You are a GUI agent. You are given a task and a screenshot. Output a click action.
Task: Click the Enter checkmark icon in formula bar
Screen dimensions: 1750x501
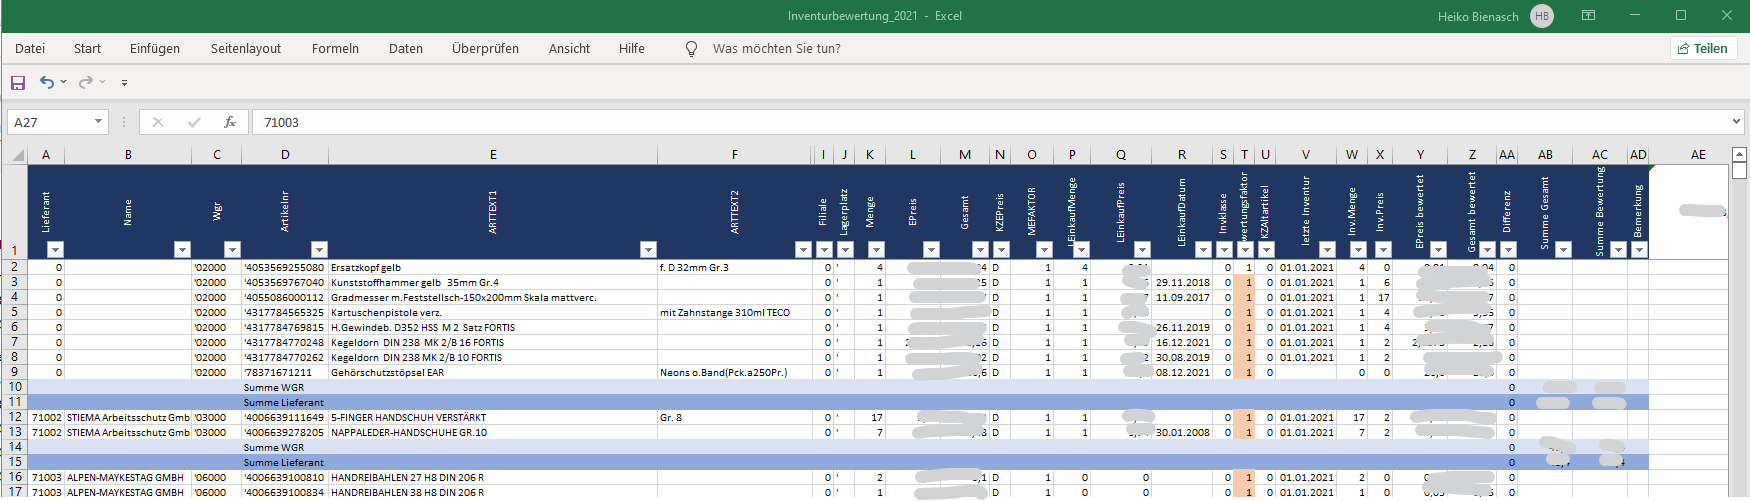tap(194, 122)
